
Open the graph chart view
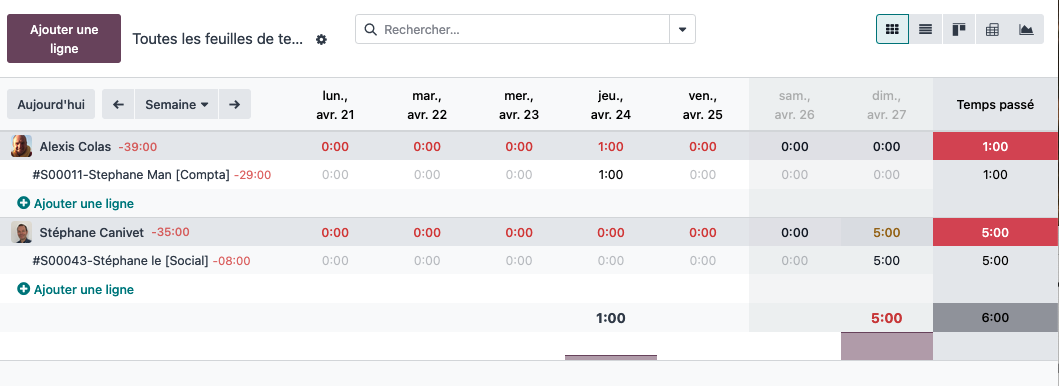1026,30
